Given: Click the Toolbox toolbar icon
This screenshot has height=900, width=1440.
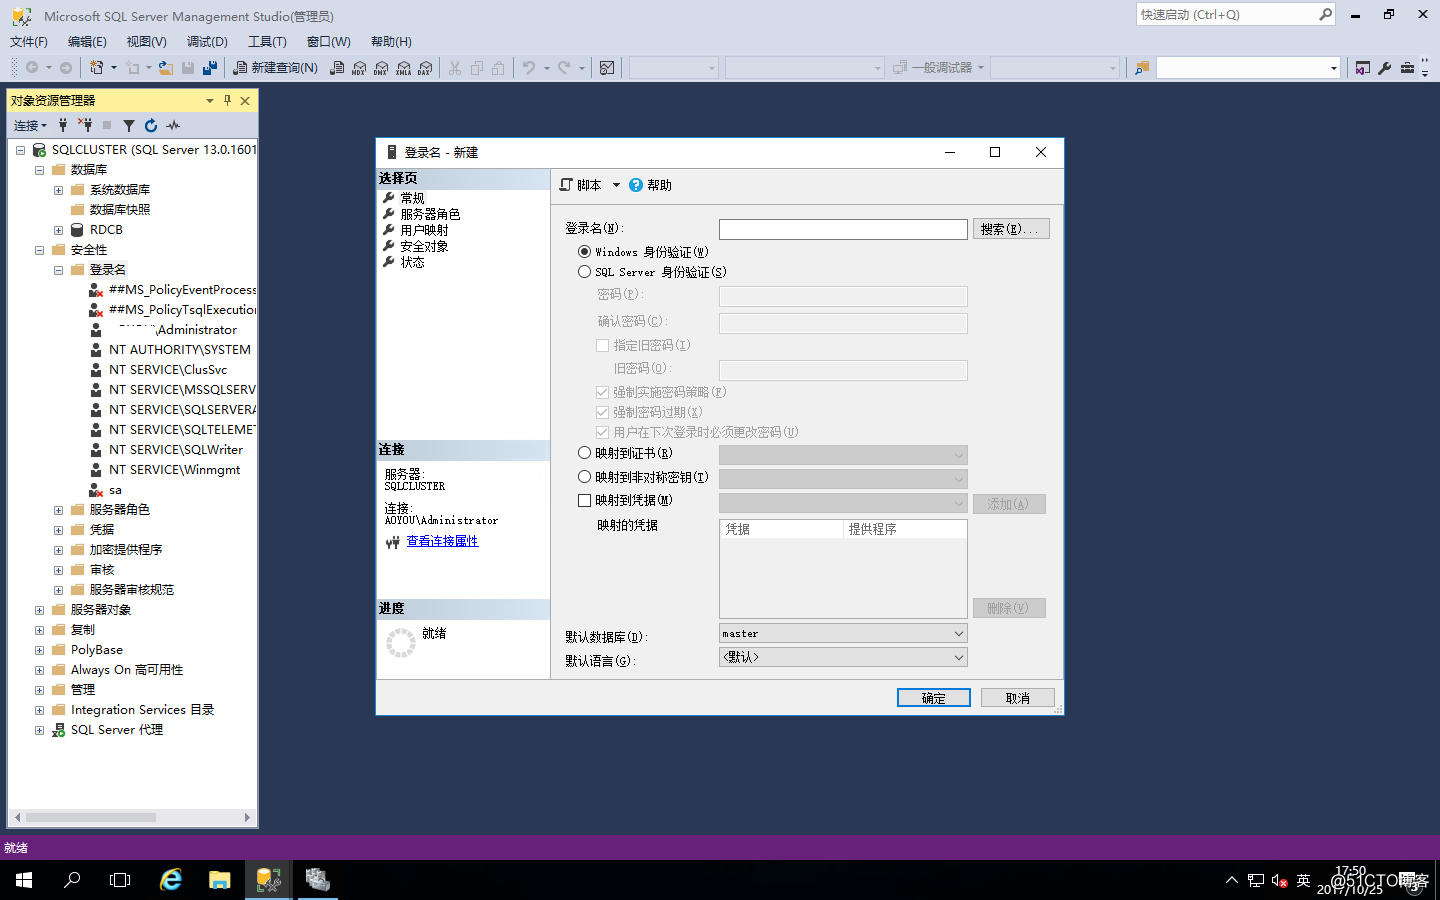Looking at the screenshot, I should (1407, 68).
